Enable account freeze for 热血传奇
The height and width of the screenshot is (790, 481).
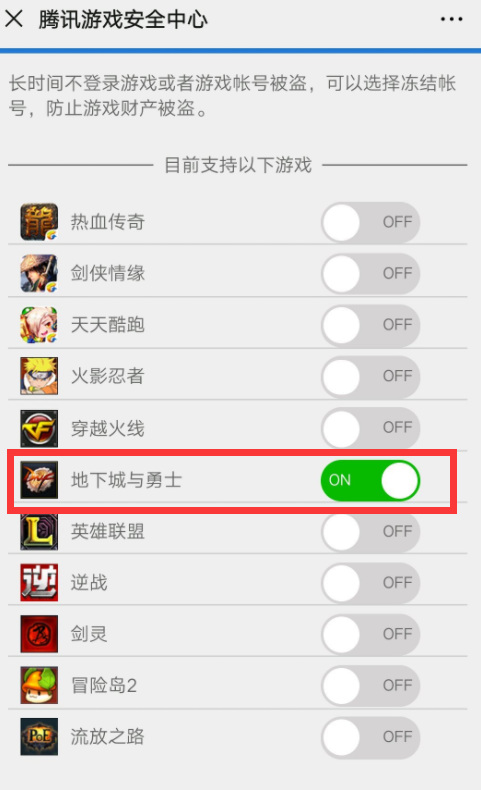pos(370,222)
